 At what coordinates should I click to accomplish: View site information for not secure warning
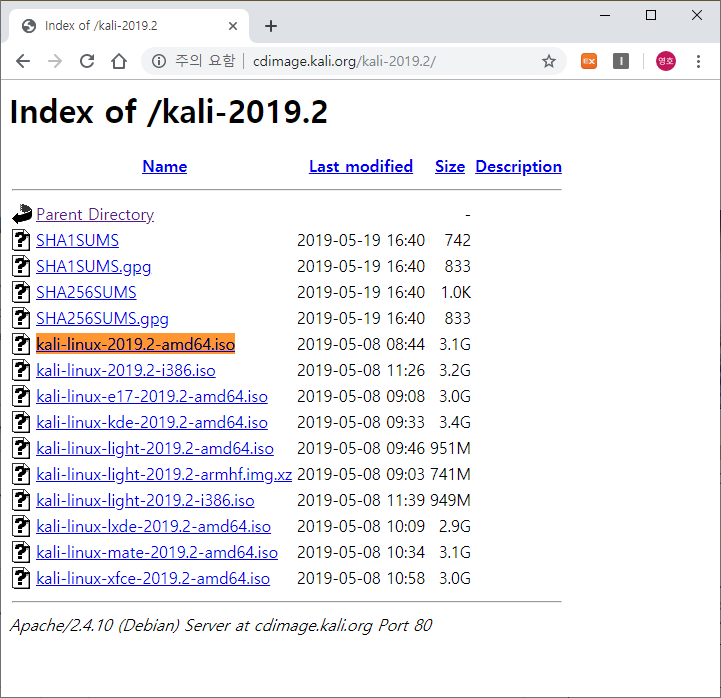point(159,61)
